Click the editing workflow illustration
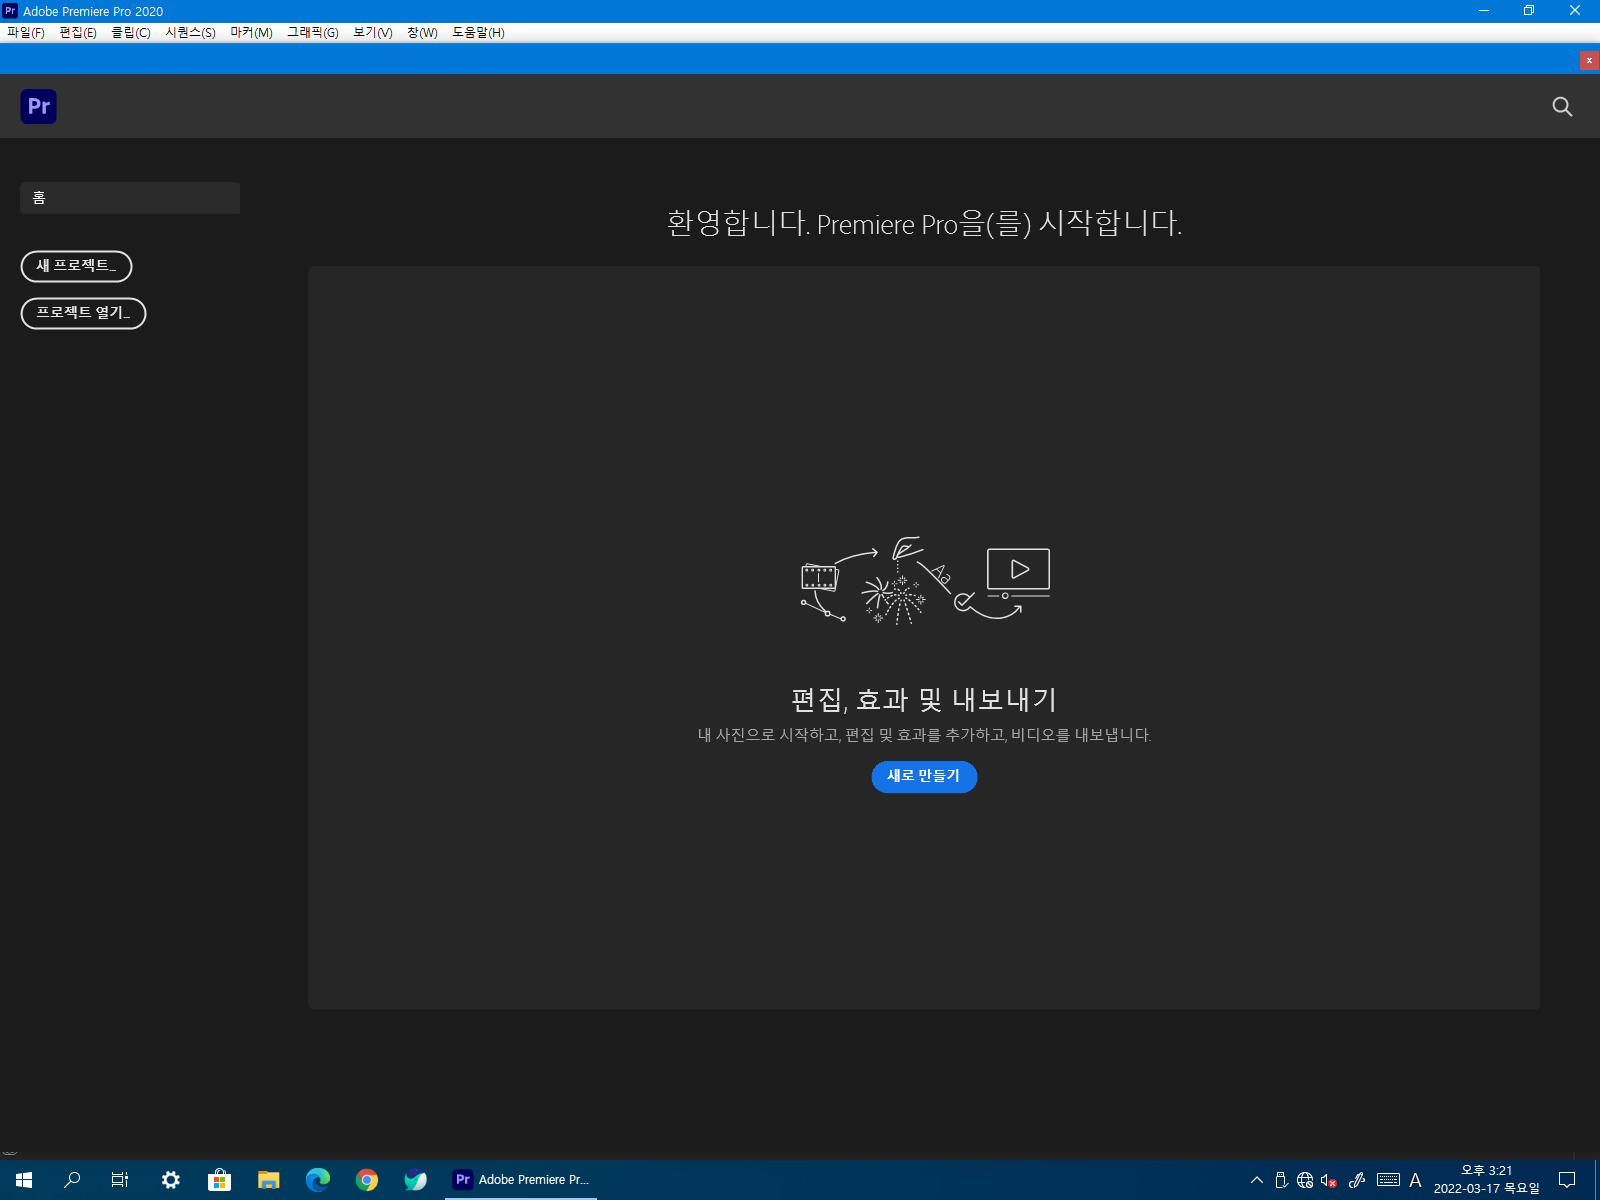This screenshot has width=1600, height=1200. click(925, 581)
